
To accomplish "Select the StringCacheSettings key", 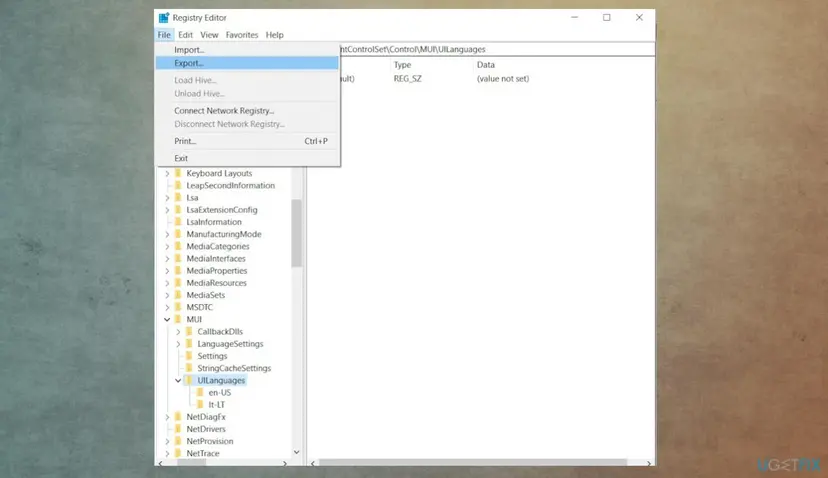I will tap(234, 368).
